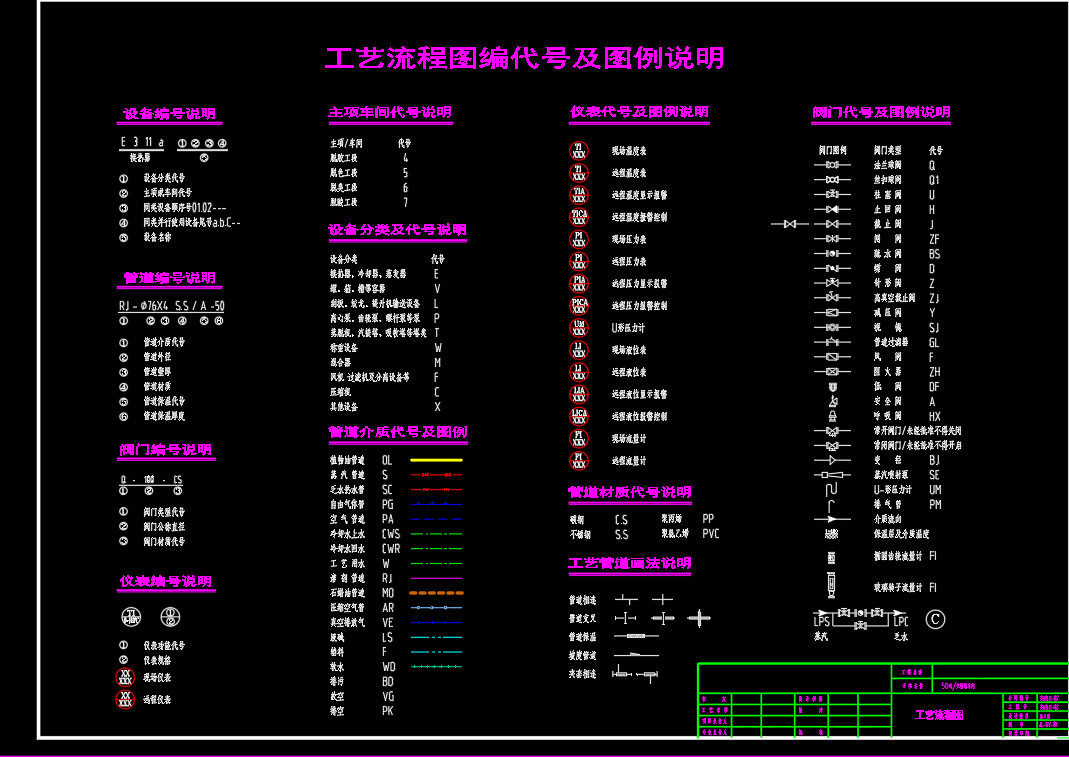
Task: Select the 坡度管道 sloped pipe symbol
Action: 636,655
